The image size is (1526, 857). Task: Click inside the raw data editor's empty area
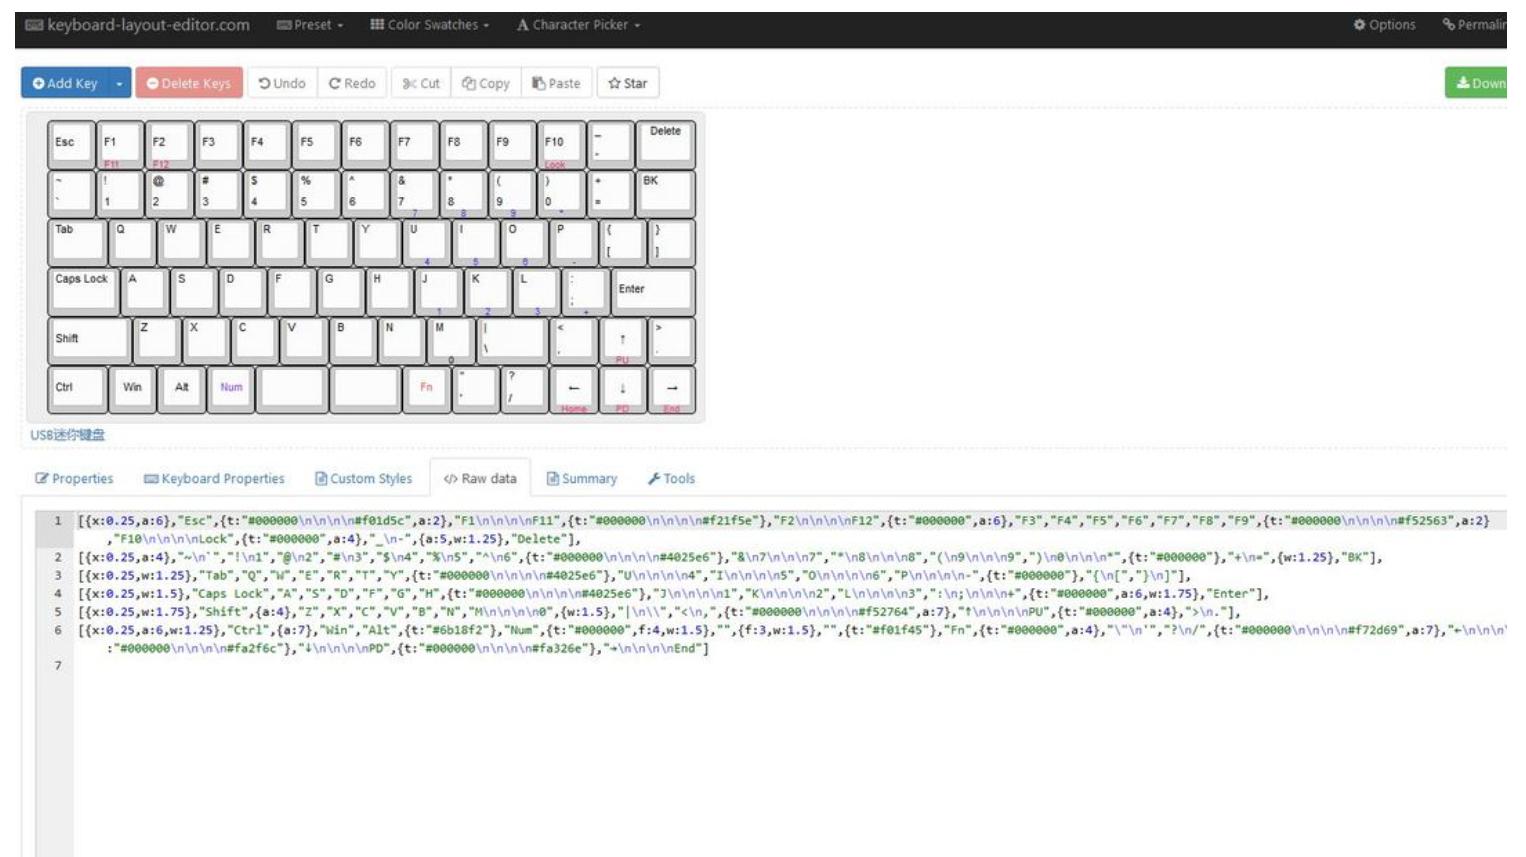pyautogui.click(x=790, y=760)
